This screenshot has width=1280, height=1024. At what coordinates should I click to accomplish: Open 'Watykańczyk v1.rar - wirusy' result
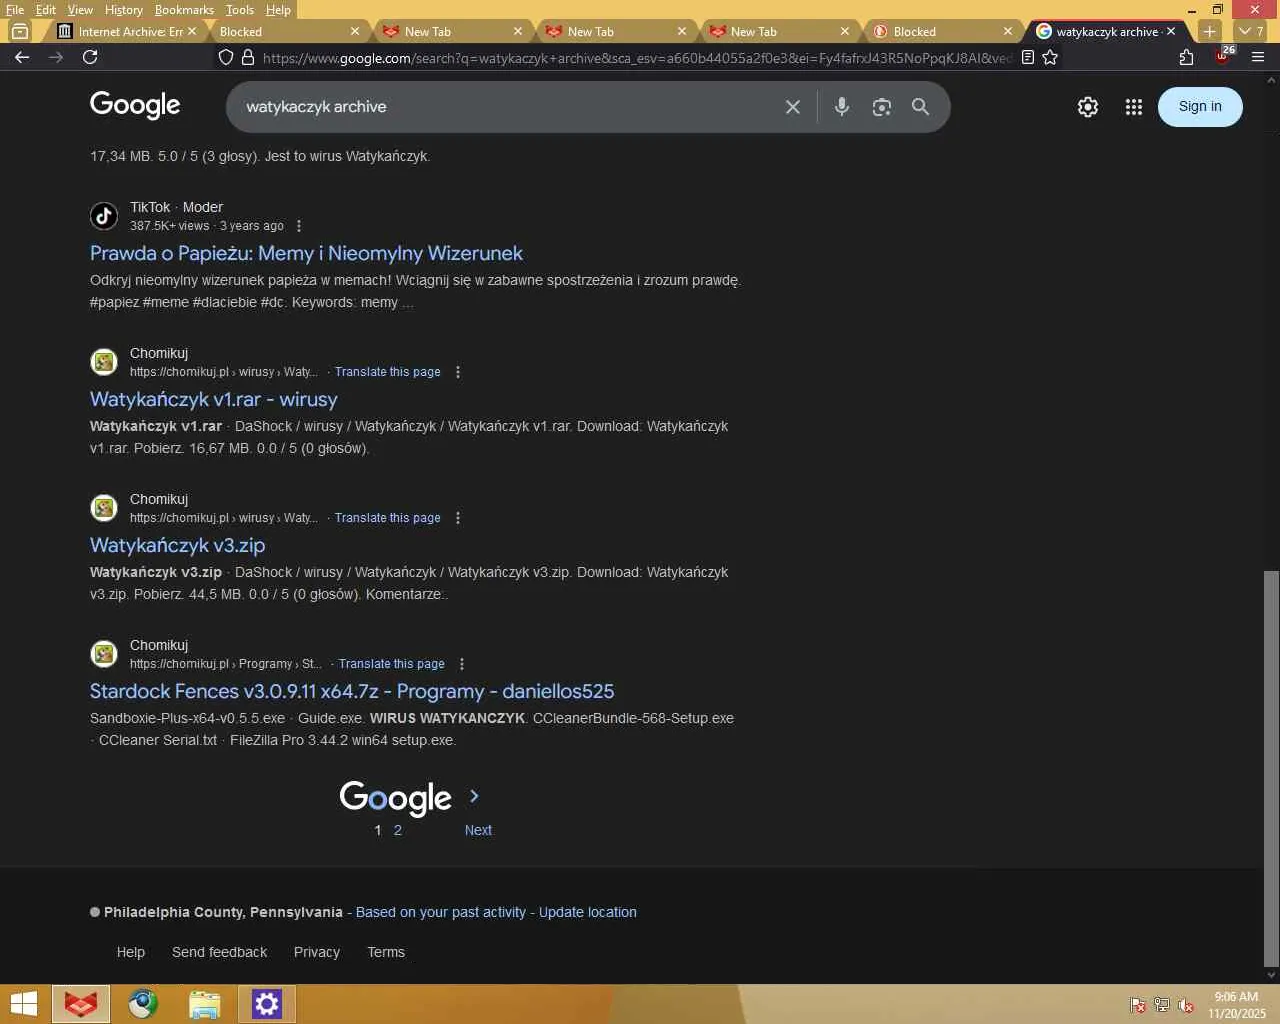tap(214, 400)
